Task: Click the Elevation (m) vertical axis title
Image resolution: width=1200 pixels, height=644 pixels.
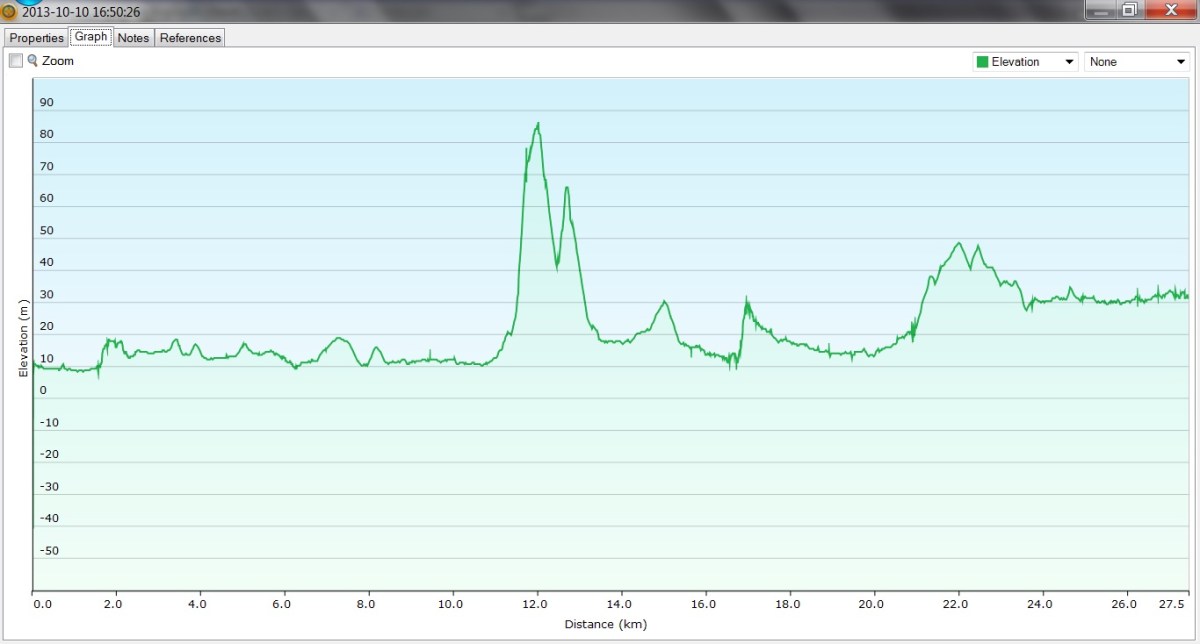Action: [23, 337]
